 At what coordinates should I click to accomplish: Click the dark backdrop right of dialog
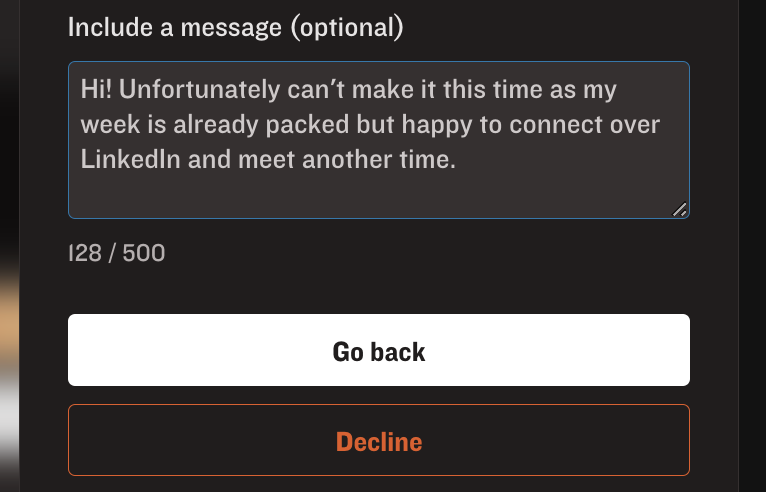point(752,246)
